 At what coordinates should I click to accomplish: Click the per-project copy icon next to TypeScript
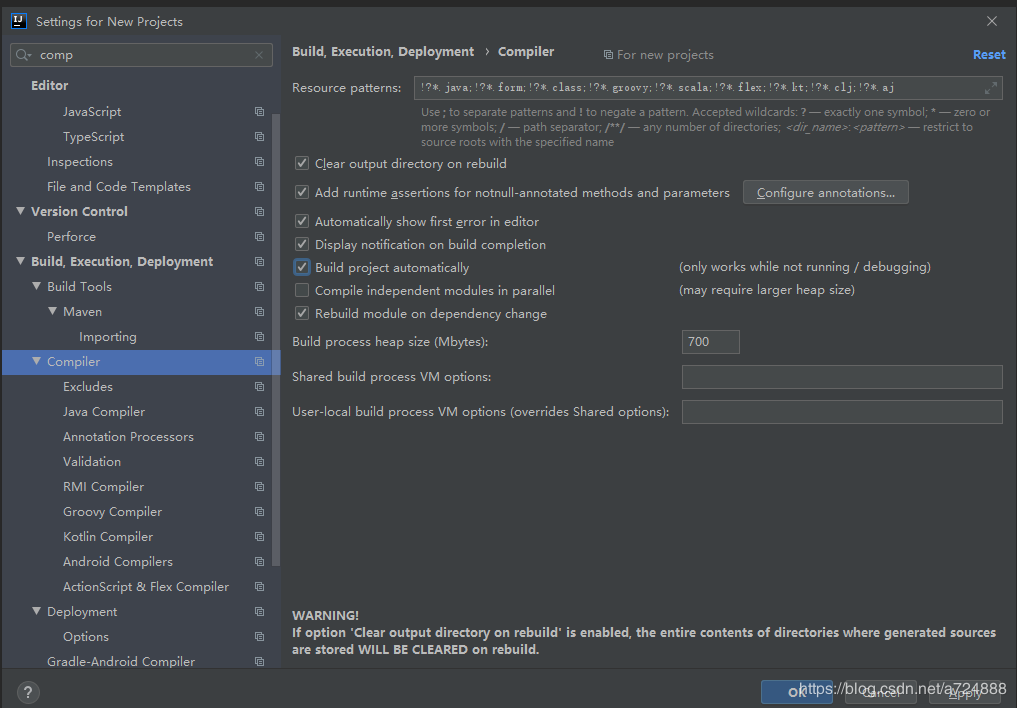click(x=259, y=137)
